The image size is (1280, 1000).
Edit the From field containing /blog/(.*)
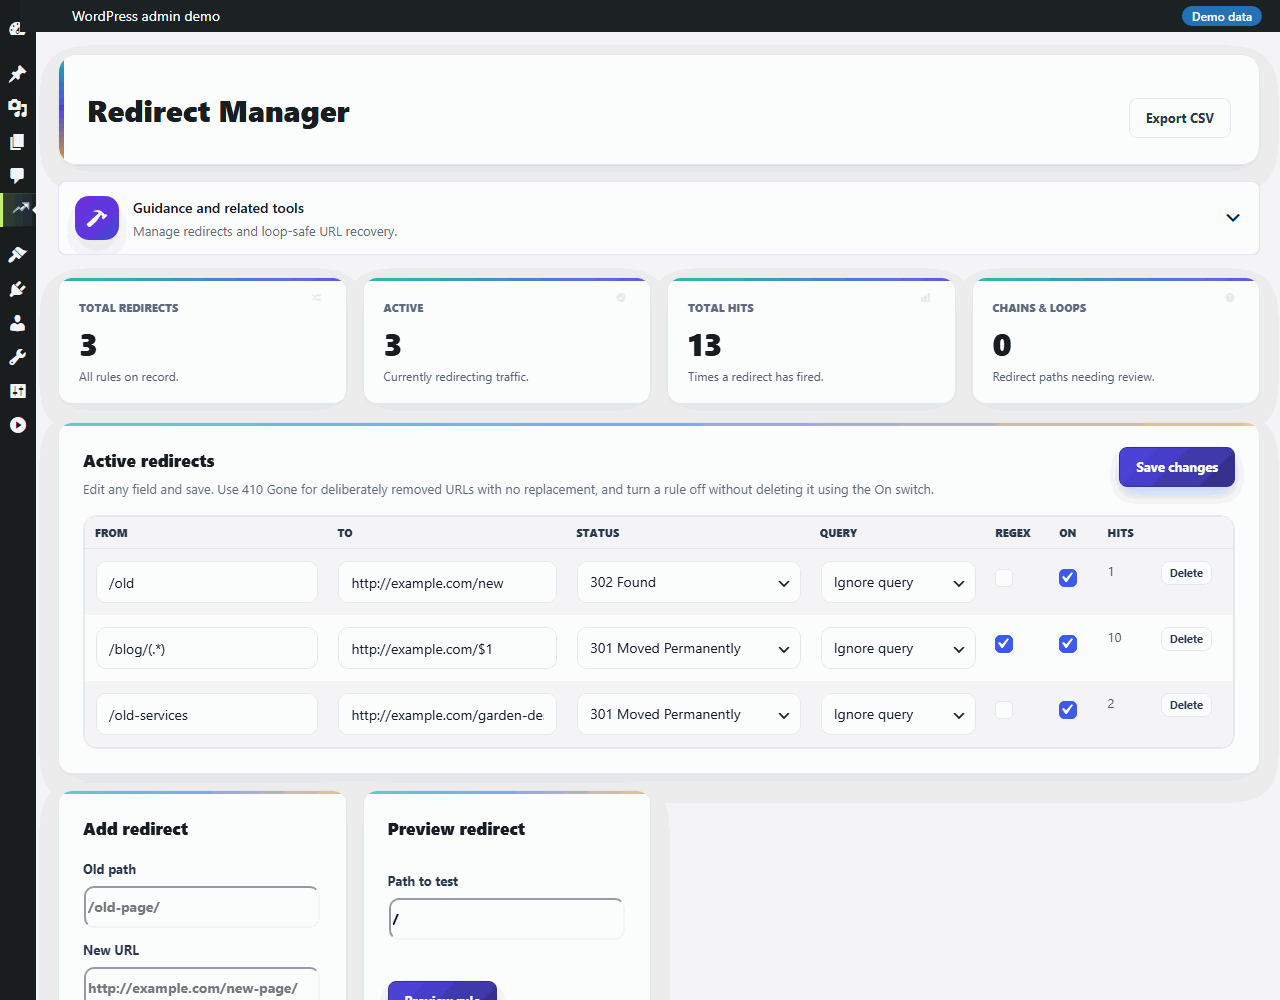click(207, 648)
